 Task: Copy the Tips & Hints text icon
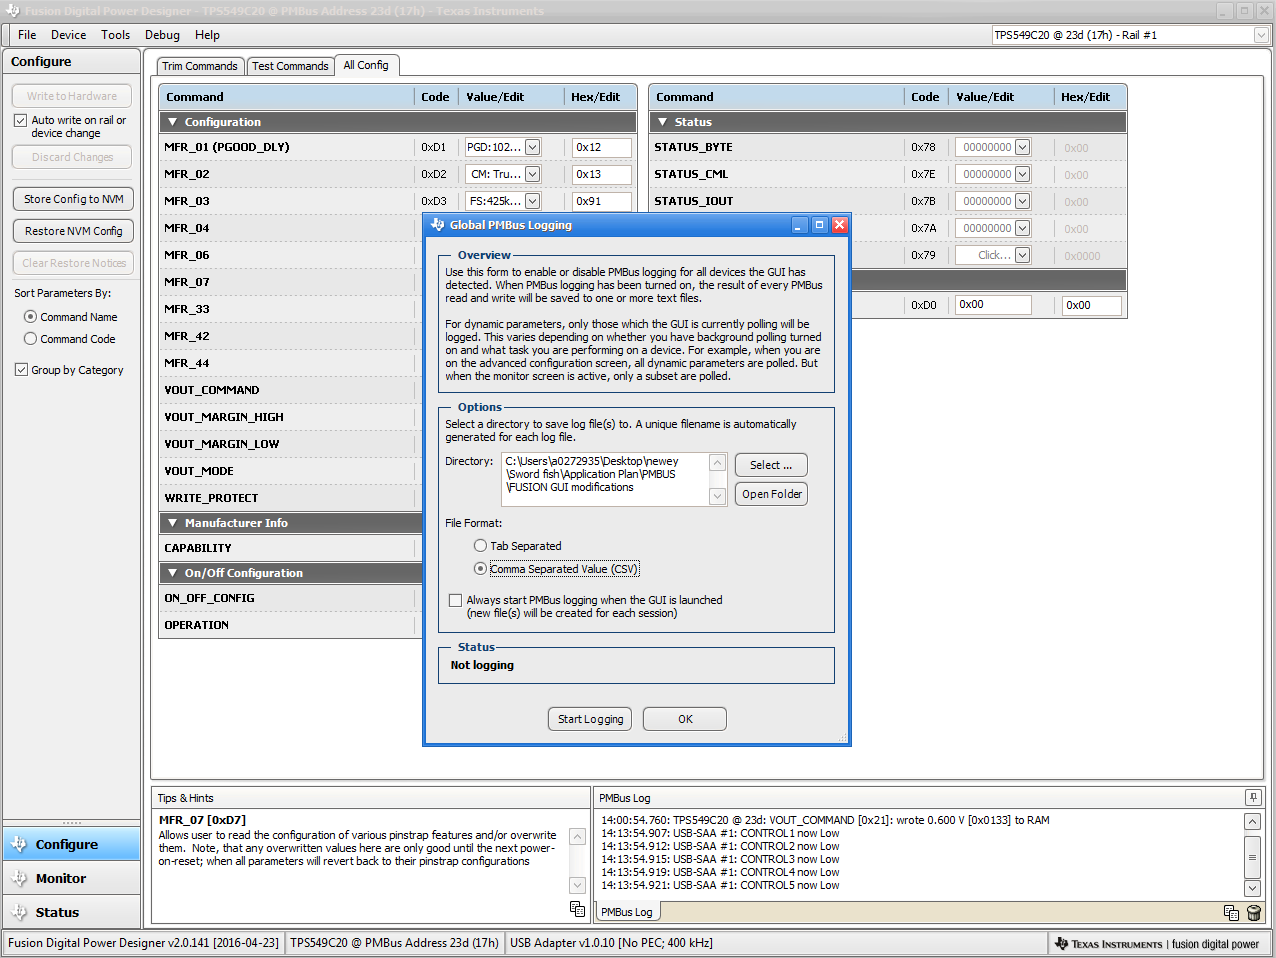[577, 908]
